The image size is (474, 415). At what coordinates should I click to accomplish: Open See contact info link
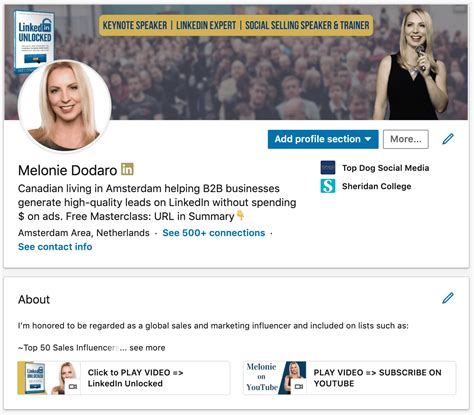click(55, 247)
